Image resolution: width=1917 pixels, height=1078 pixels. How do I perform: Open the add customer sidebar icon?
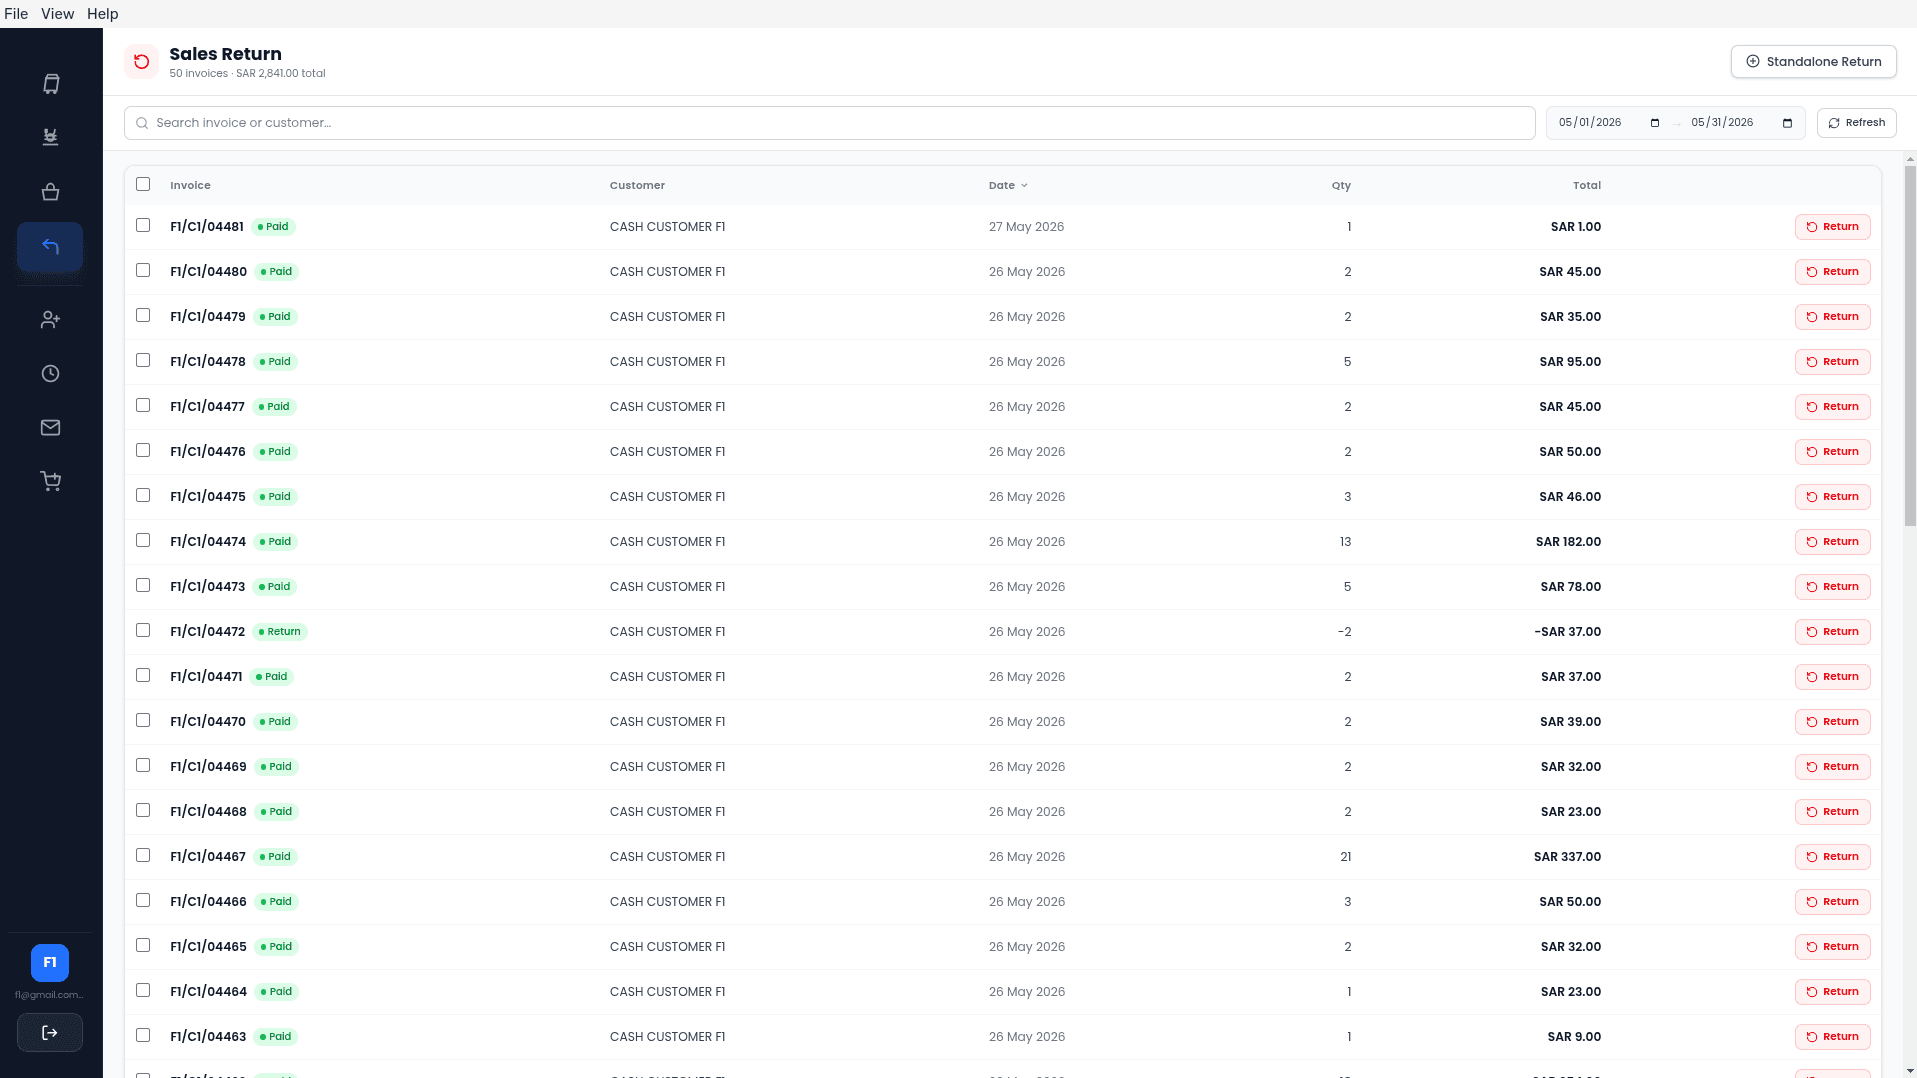point(50,320)
